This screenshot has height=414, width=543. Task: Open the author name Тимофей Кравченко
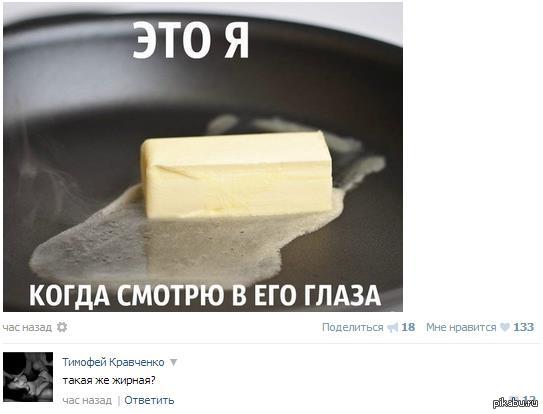pyautogui.click(x=113, y=362)
